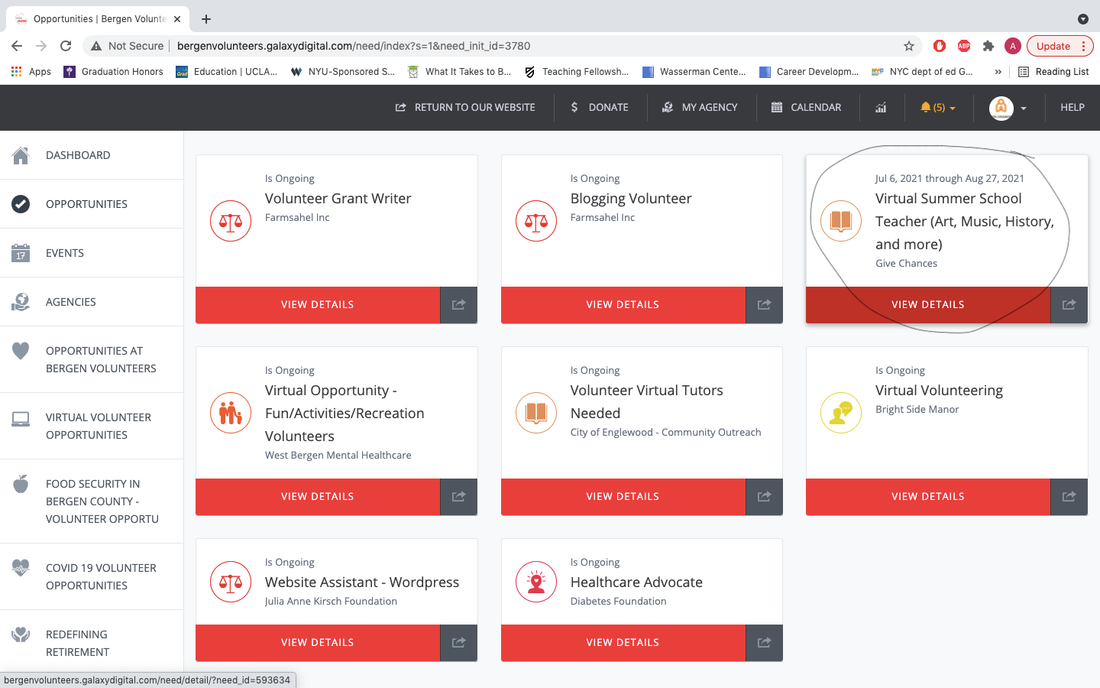Image resolution: width=1100 pixels, height=688 pixels.
Task: Open the Calendar in top navigation
Action: (806, 108)
